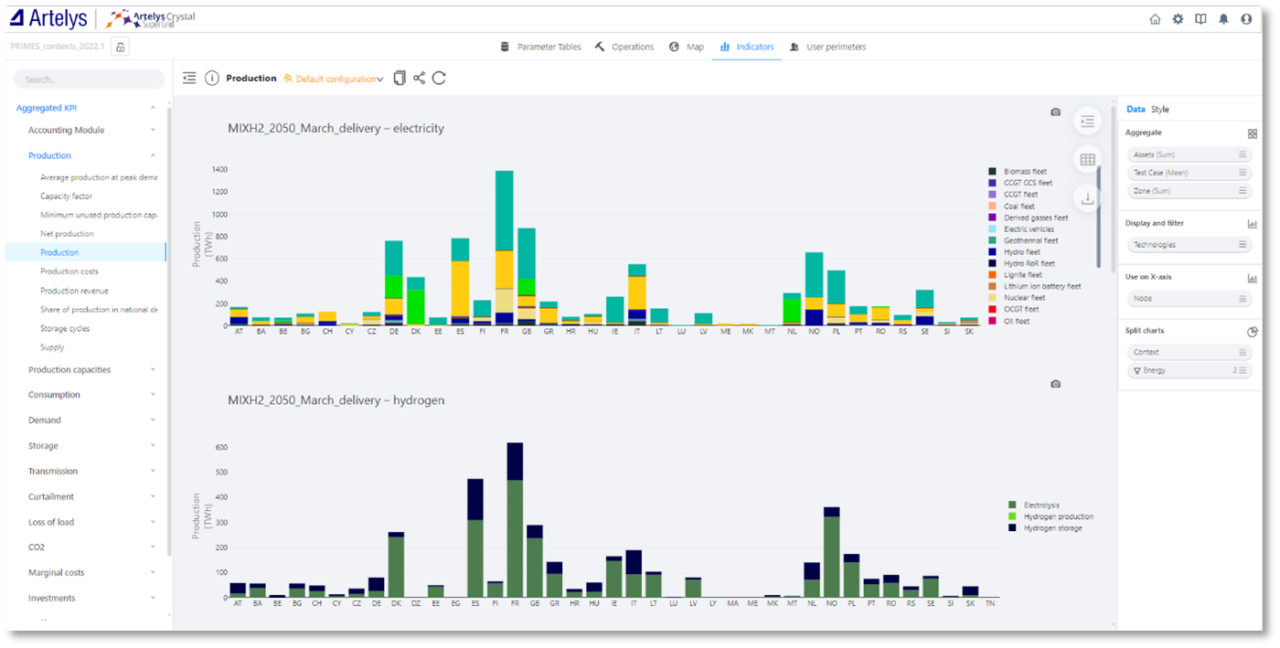This screenshot has height=648, width=1280.
Task: Collapse the indicator list with the indent icon
Action: 189,78
